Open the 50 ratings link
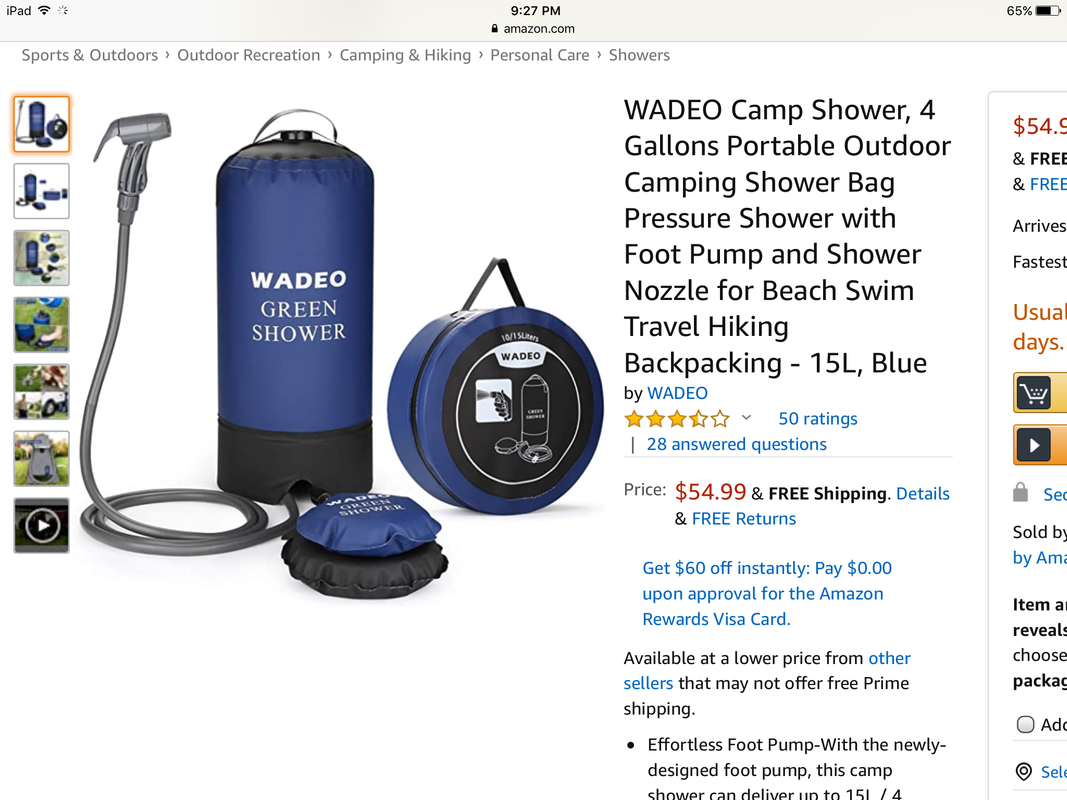This screenshot has height=800, width=1067. coord(818,418)
